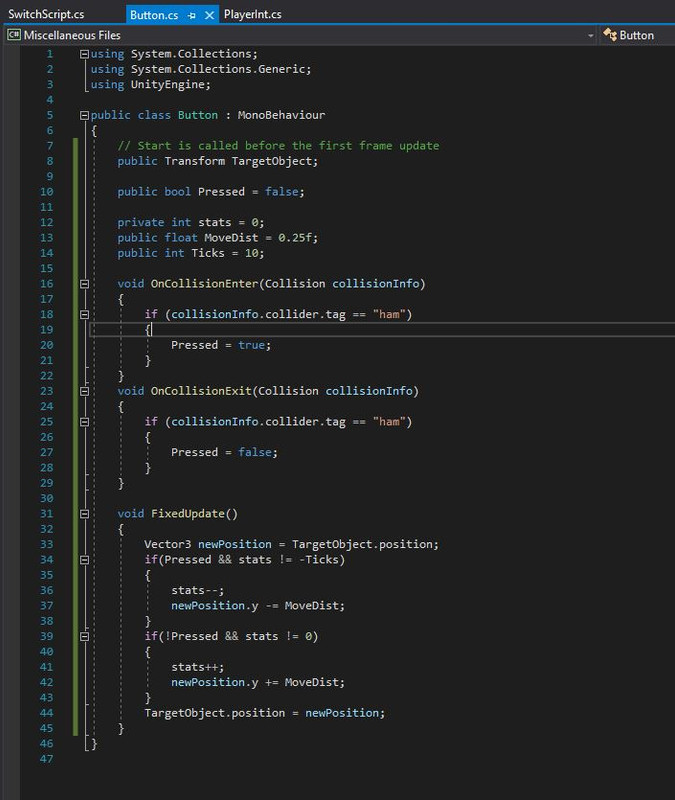The image size is (675, 800).
Task: Open the PlayerInt.cs tab
Action: pos(253,14)
